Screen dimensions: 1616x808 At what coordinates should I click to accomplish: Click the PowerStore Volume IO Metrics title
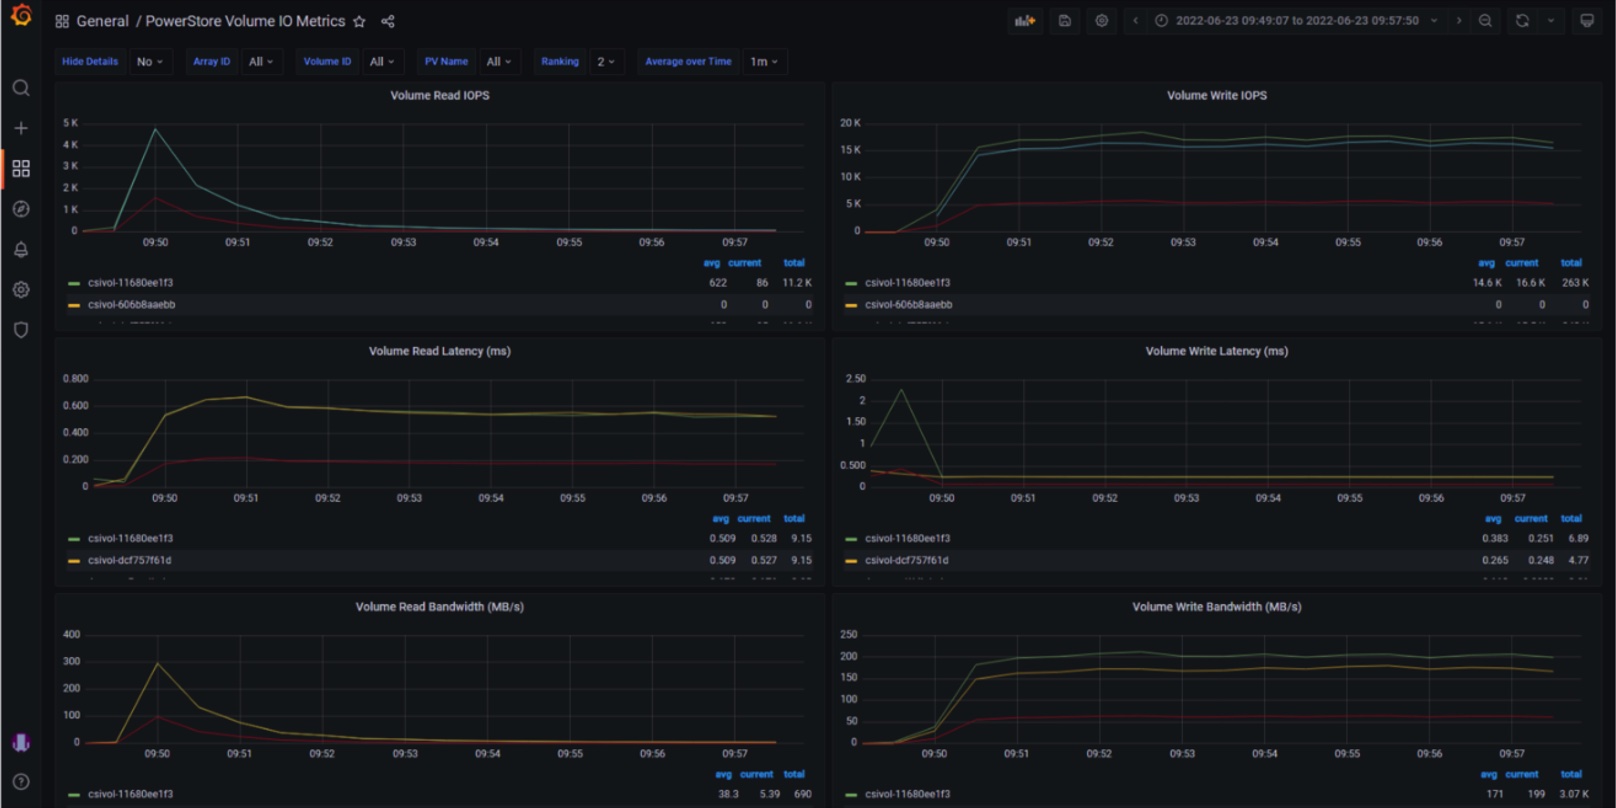point(245,21)
